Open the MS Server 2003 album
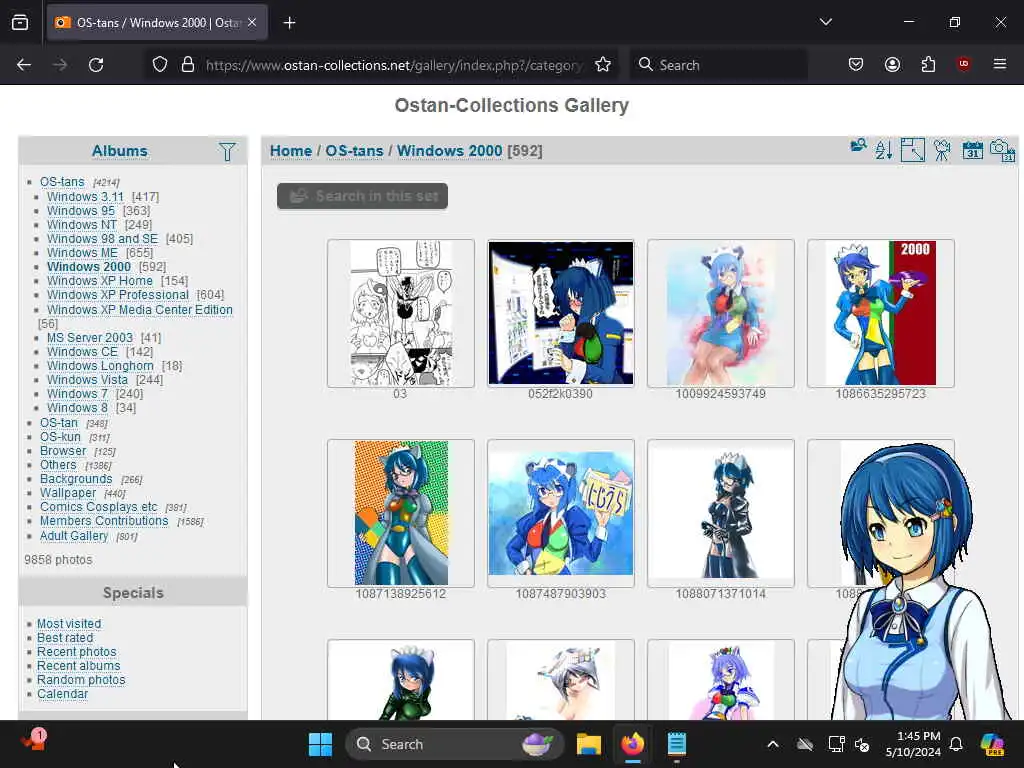1024x768 pixels. click(x=89, y=338)
